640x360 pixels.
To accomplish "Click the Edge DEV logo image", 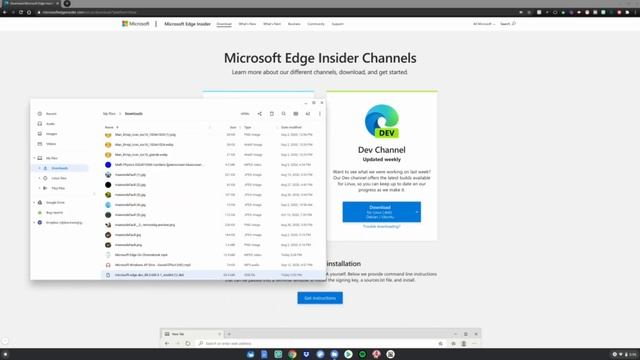I will point(382,122).
